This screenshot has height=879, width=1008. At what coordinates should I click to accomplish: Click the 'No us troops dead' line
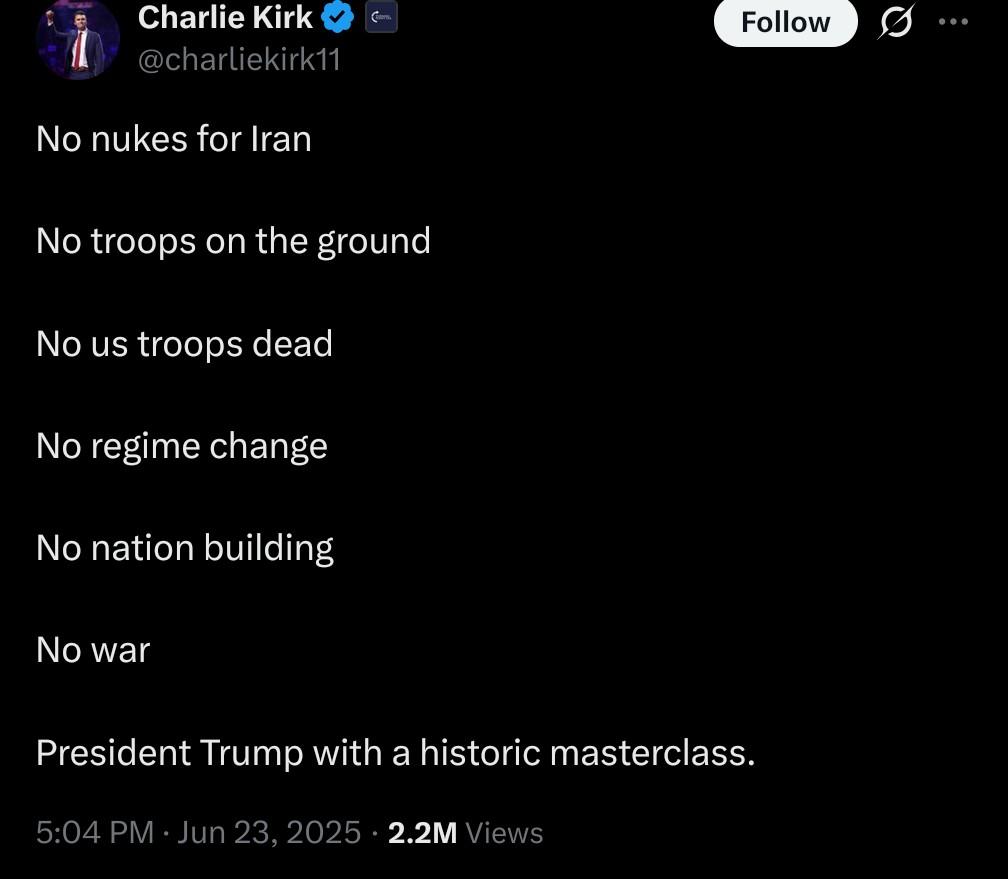pos(184,343)
